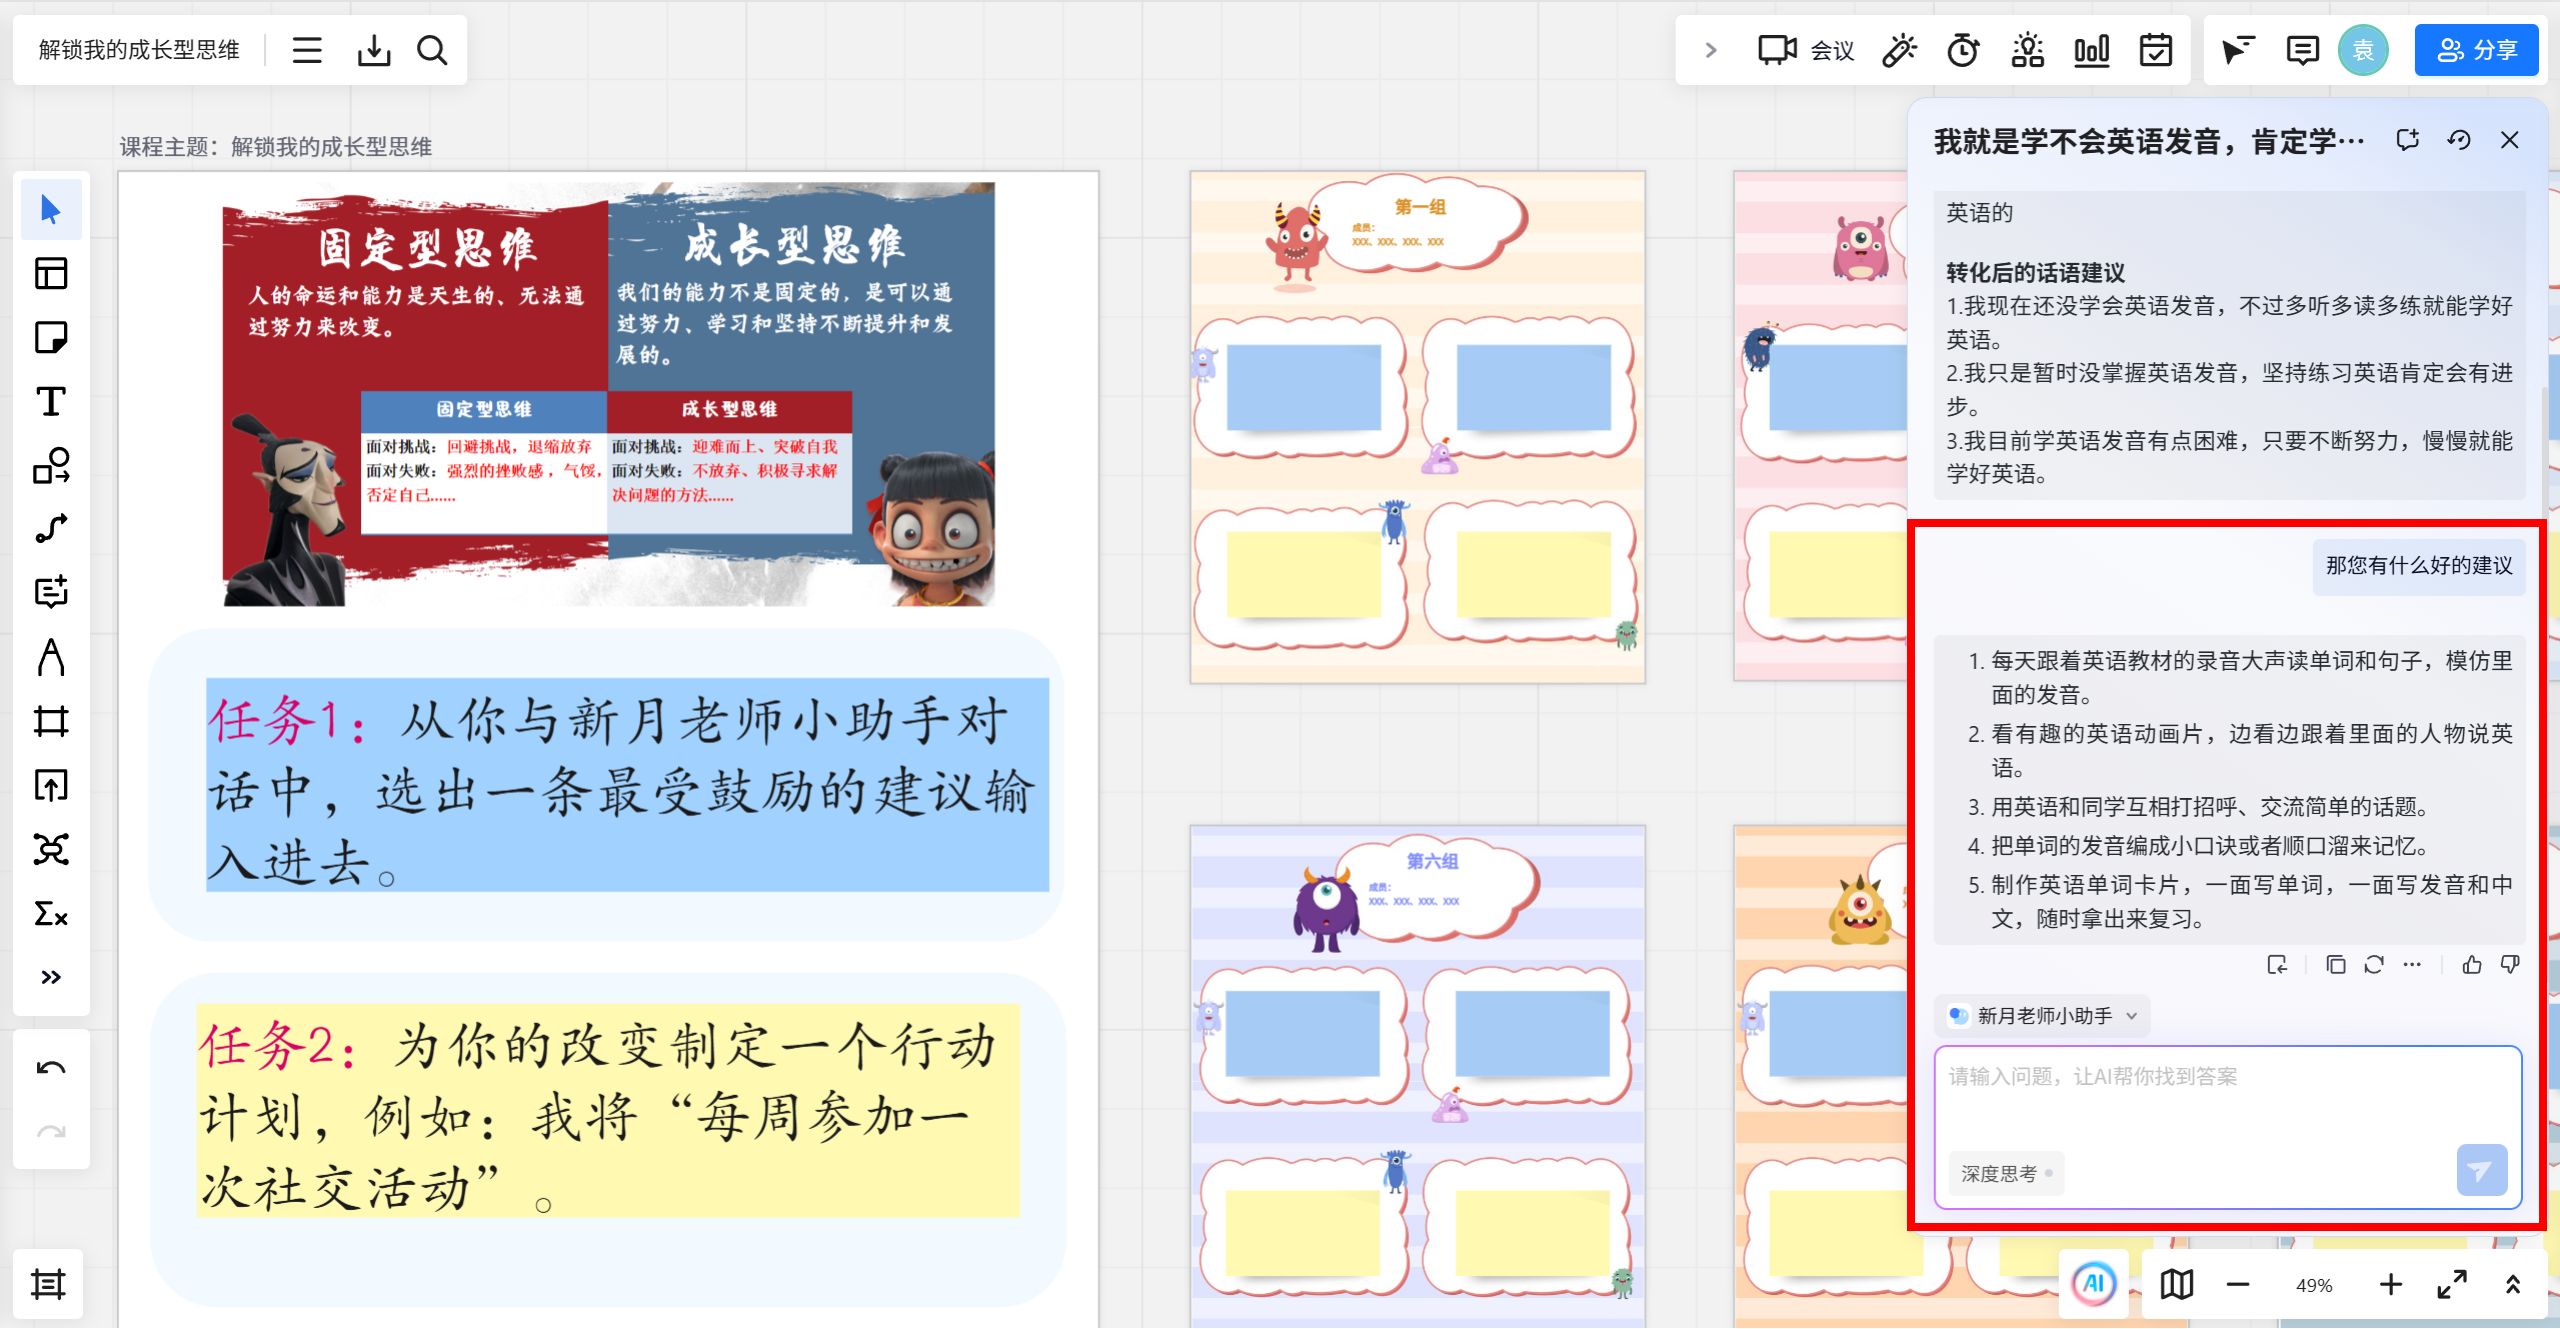
Task: Start a 会议 meeting
Action: pos(1806,50)
